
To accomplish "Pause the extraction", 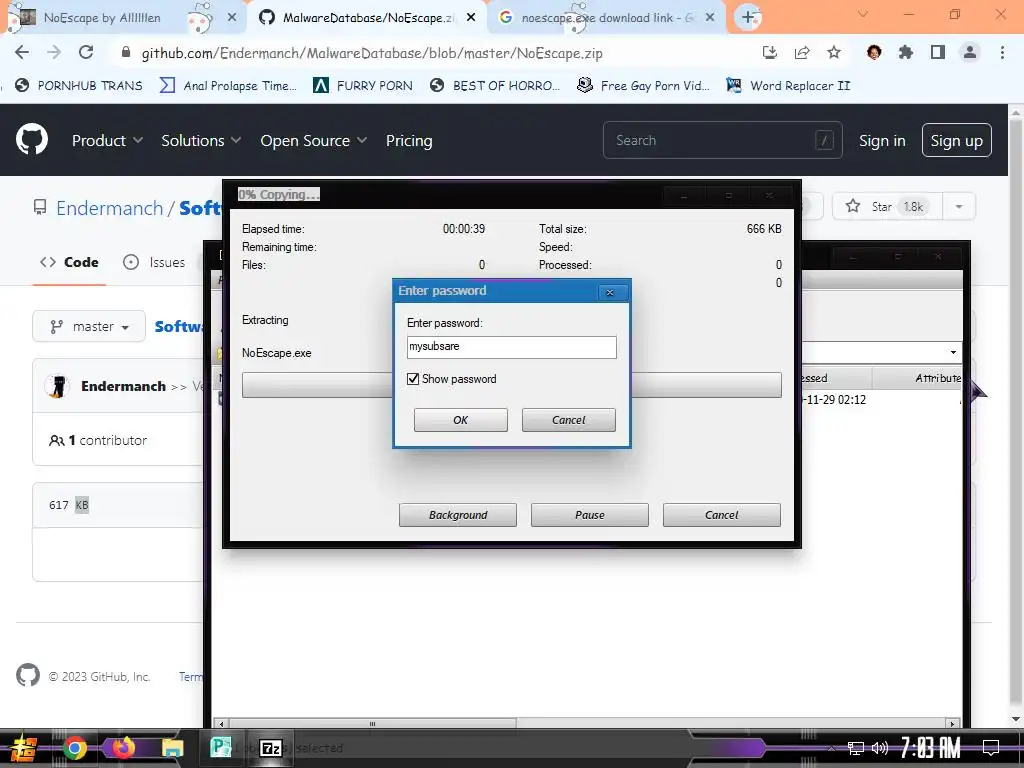I will point(590,515).
